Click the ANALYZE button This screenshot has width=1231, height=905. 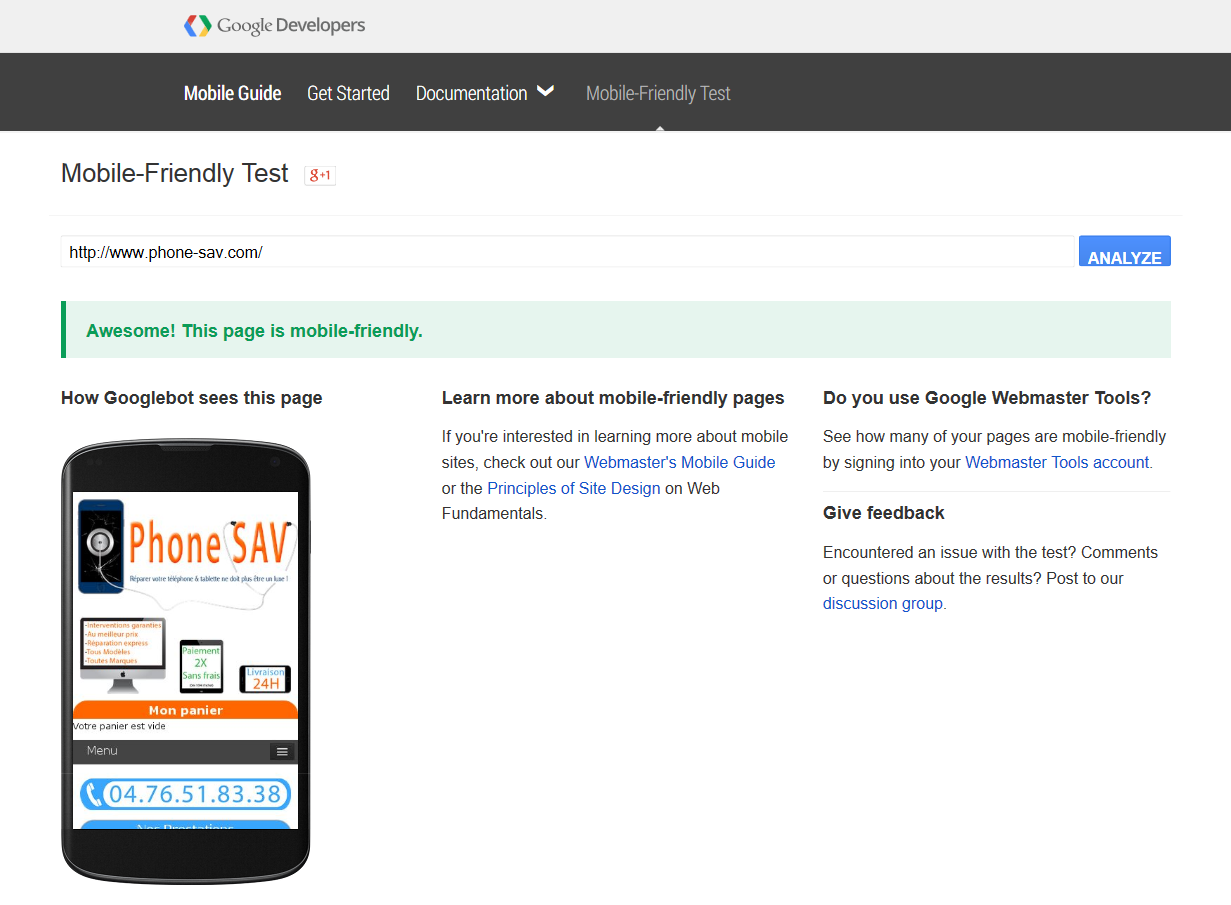click(1125, 252)
